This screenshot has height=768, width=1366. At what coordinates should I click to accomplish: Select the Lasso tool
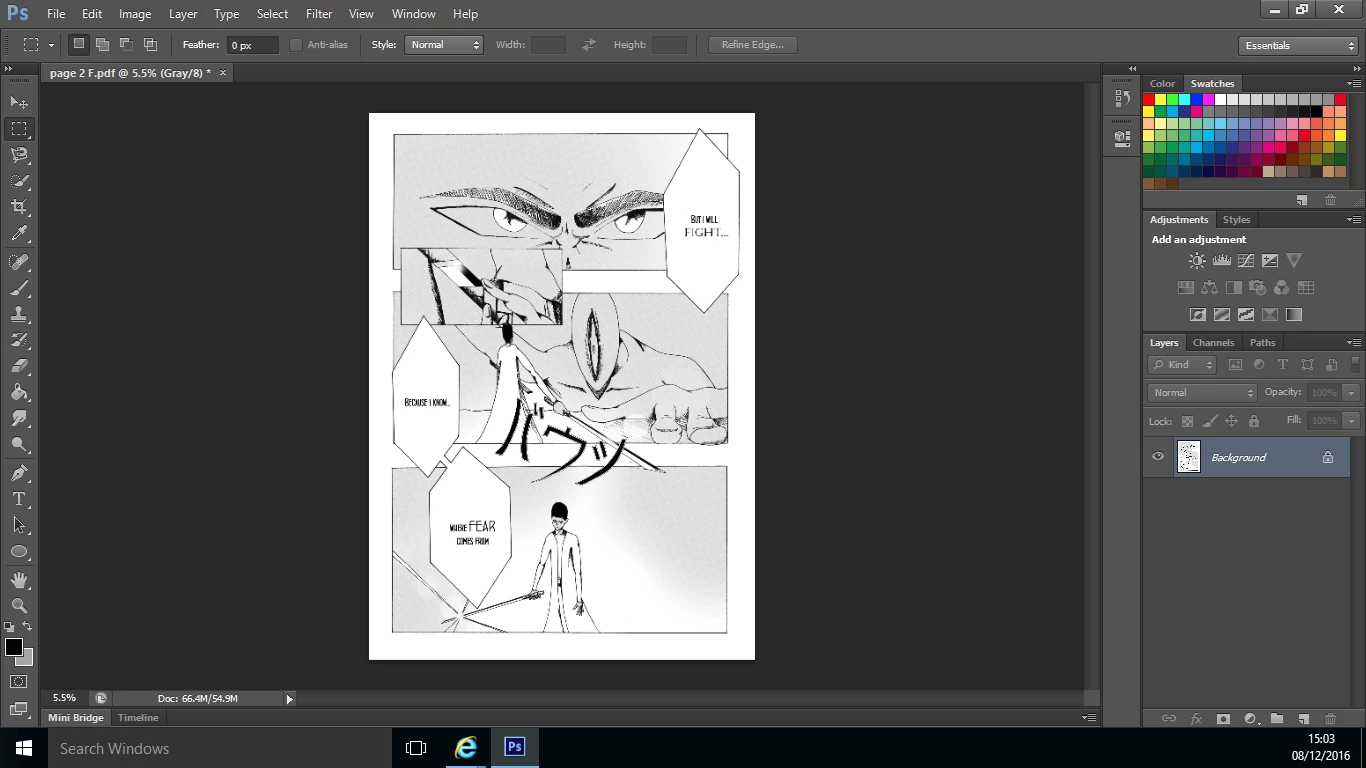click(19, 155)
